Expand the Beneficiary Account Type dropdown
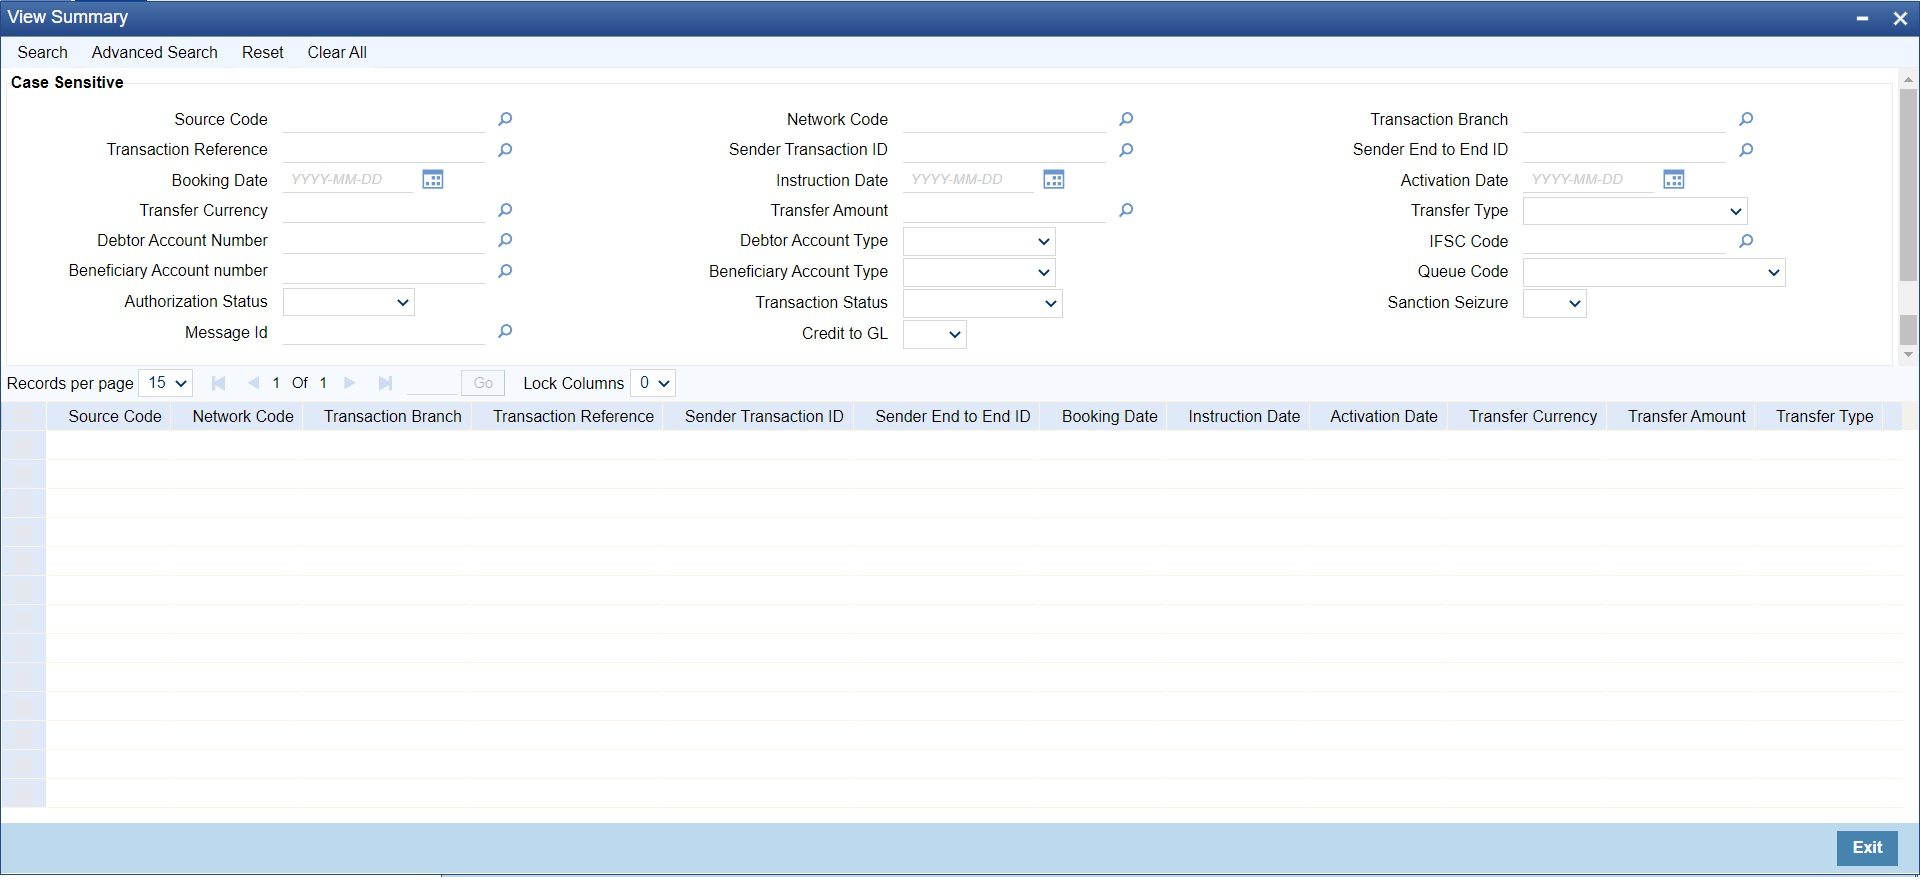 point(979,272)
